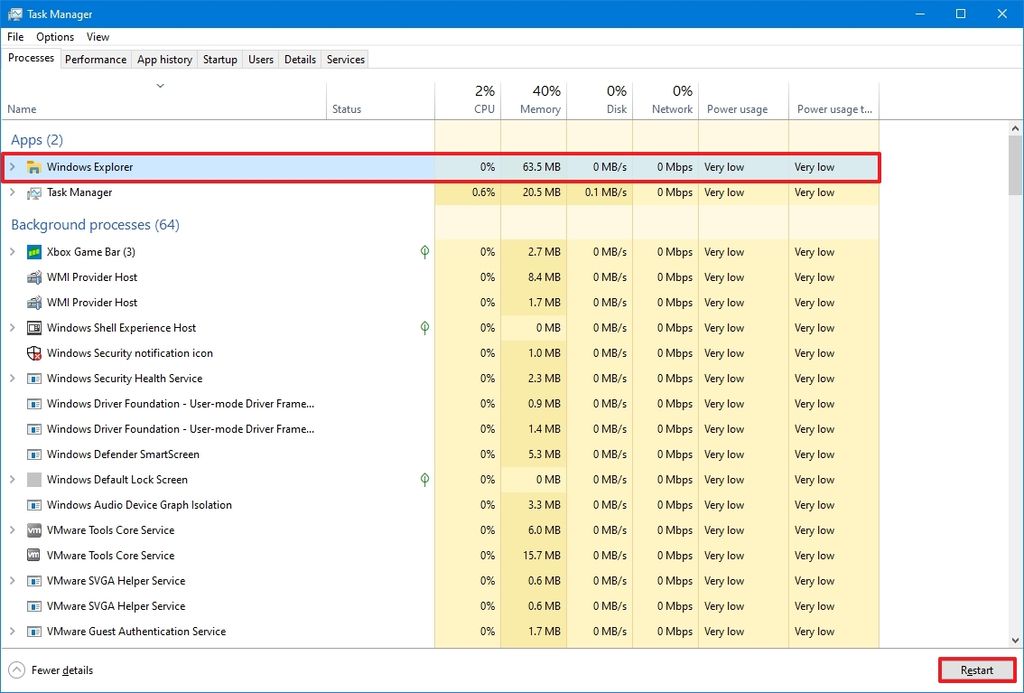Open the Options menu
This screenshot has width=1024, height=693.
point(55,37)
